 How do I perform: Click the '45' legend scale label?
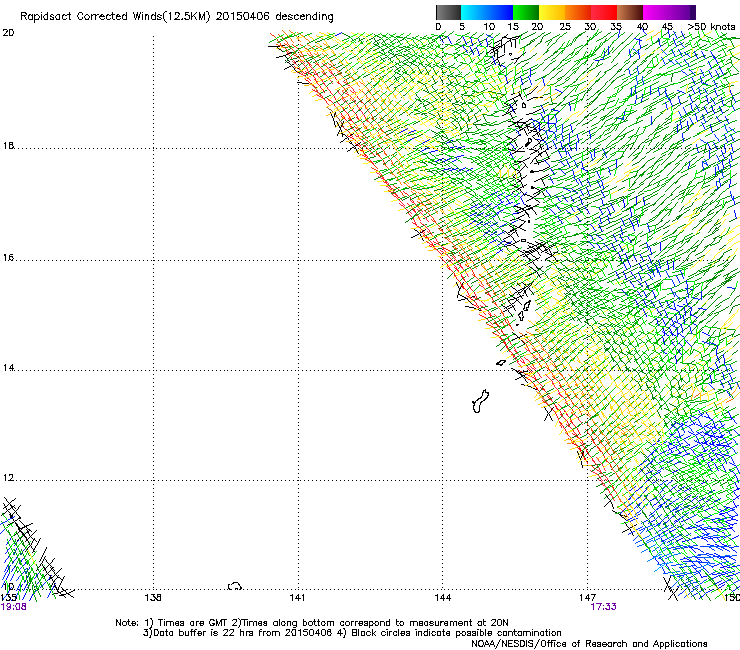tap(667, 27)
